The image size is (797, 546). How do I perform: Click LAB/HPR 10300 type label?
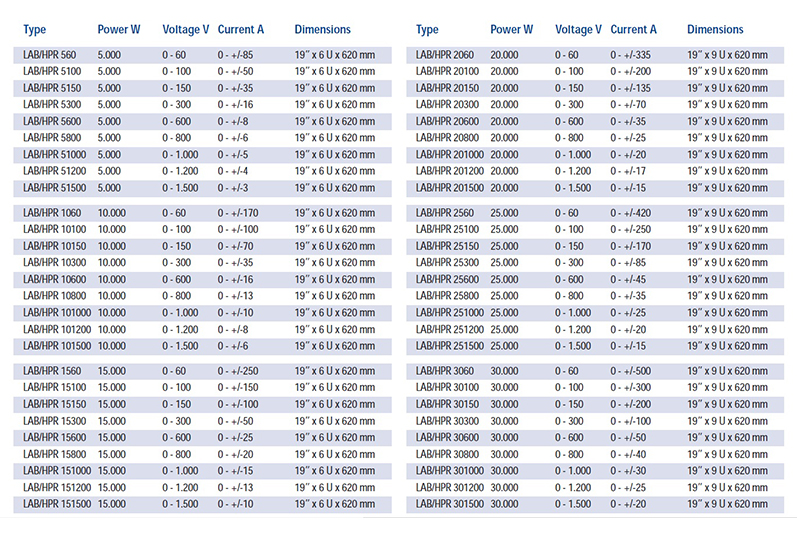[54, 263]
